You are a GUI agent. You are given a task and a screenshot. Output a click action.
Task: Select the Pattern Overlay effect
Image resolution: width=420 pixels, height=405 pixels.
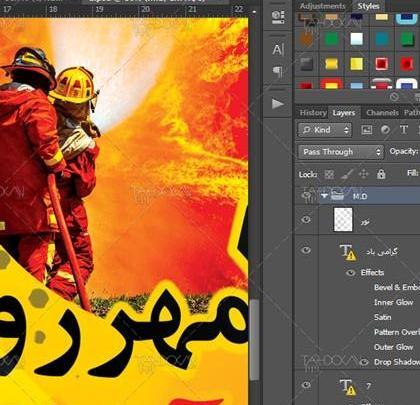click(x=397, y=332)
